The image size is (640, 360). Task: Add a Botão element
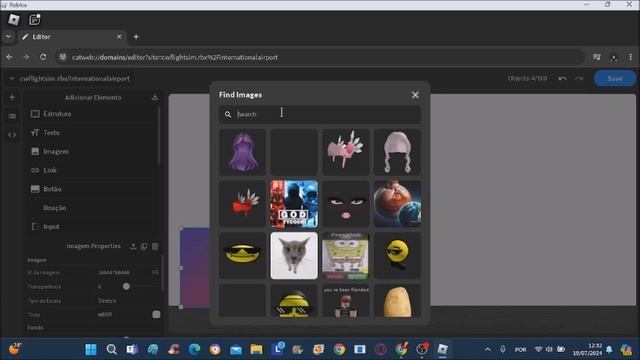coord(92,189)
